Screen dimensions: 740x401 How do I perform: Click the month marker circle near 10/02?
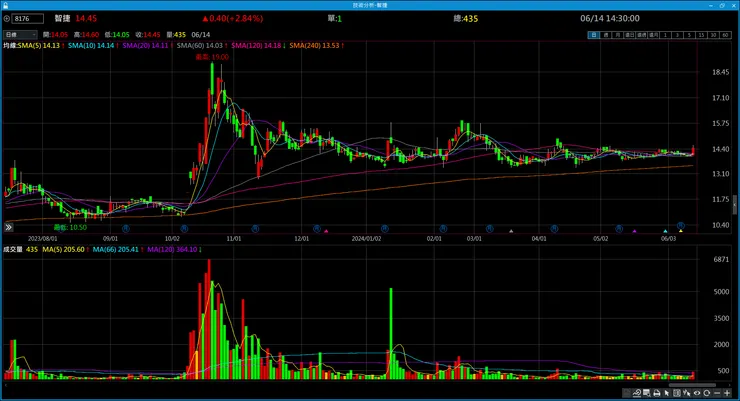(184, 228)
